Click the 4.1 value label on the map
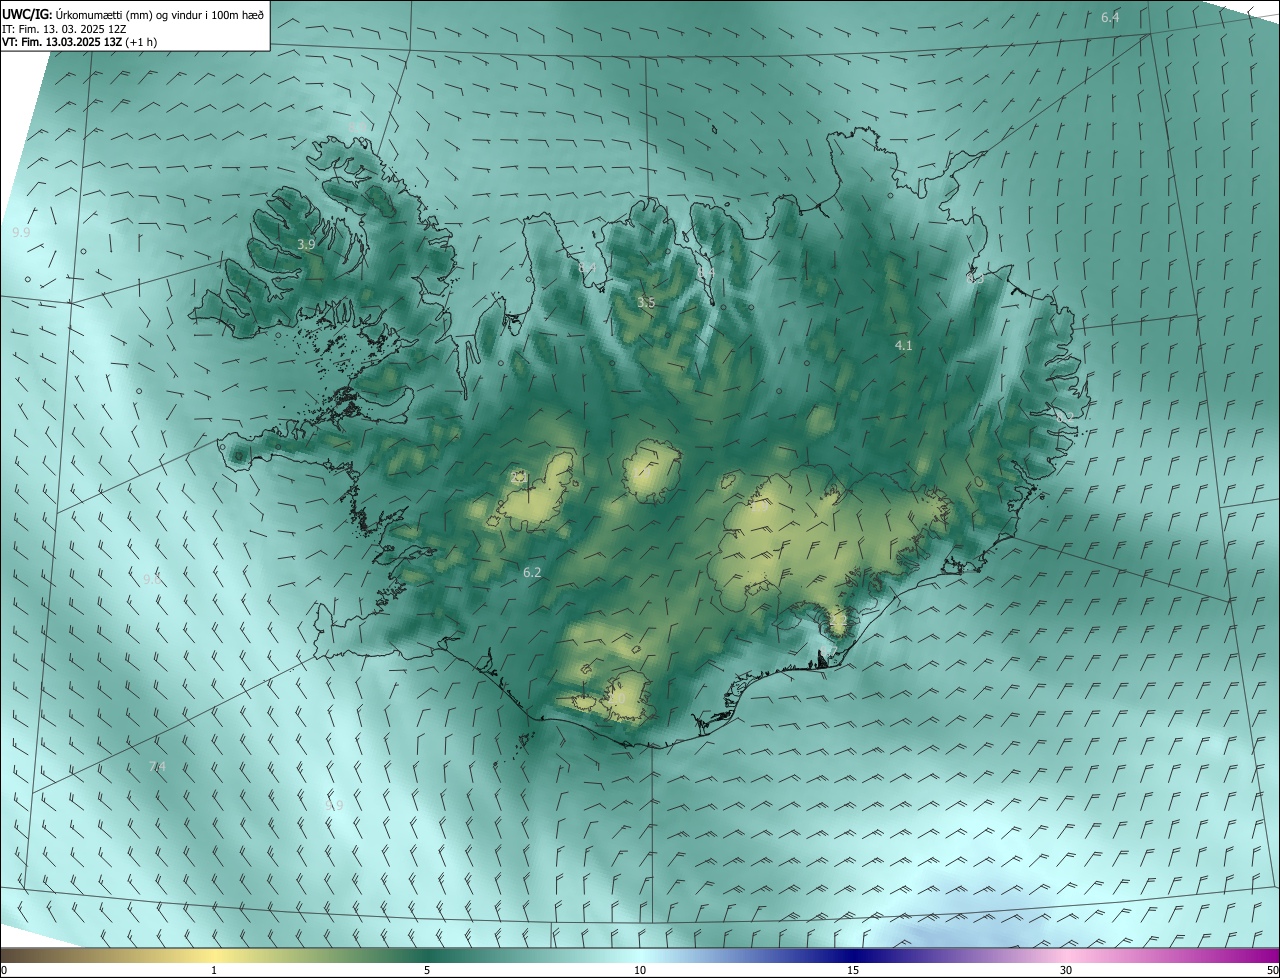 [903, 345]
